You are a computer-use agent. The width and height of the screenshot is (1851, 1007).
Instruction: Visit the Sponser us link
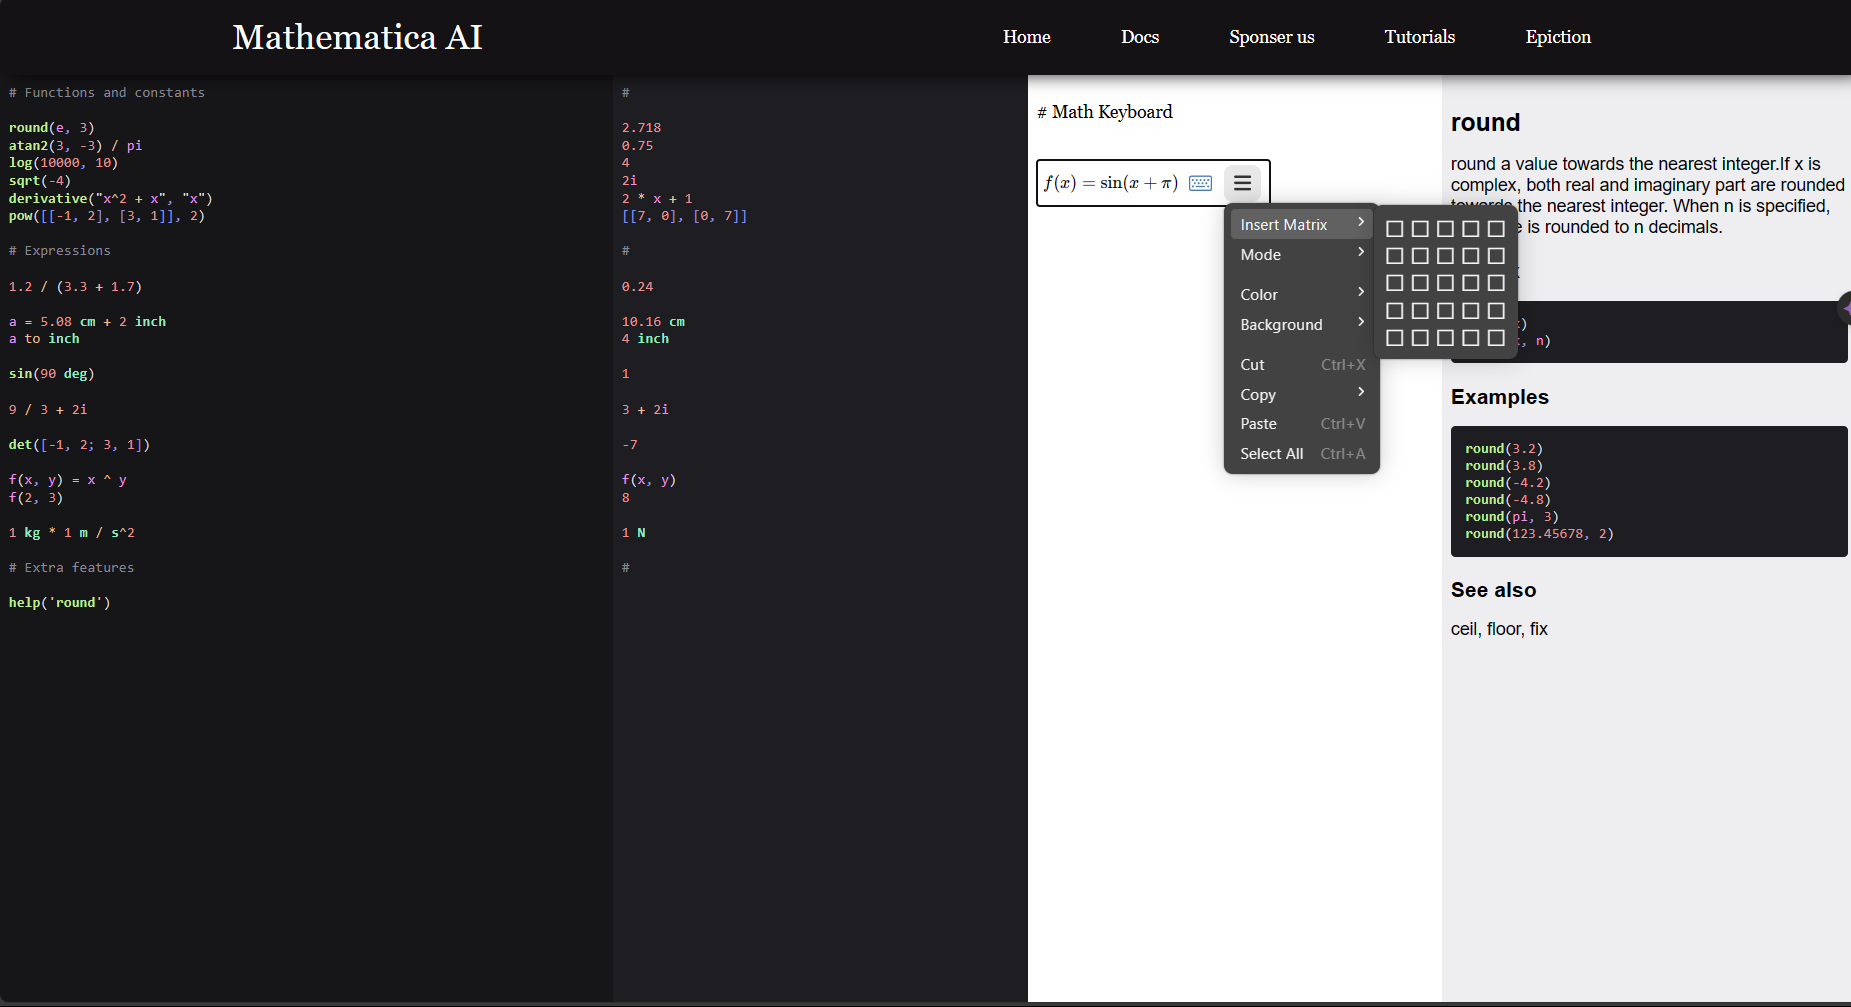pyautogui.click(x=1272, y=37)
